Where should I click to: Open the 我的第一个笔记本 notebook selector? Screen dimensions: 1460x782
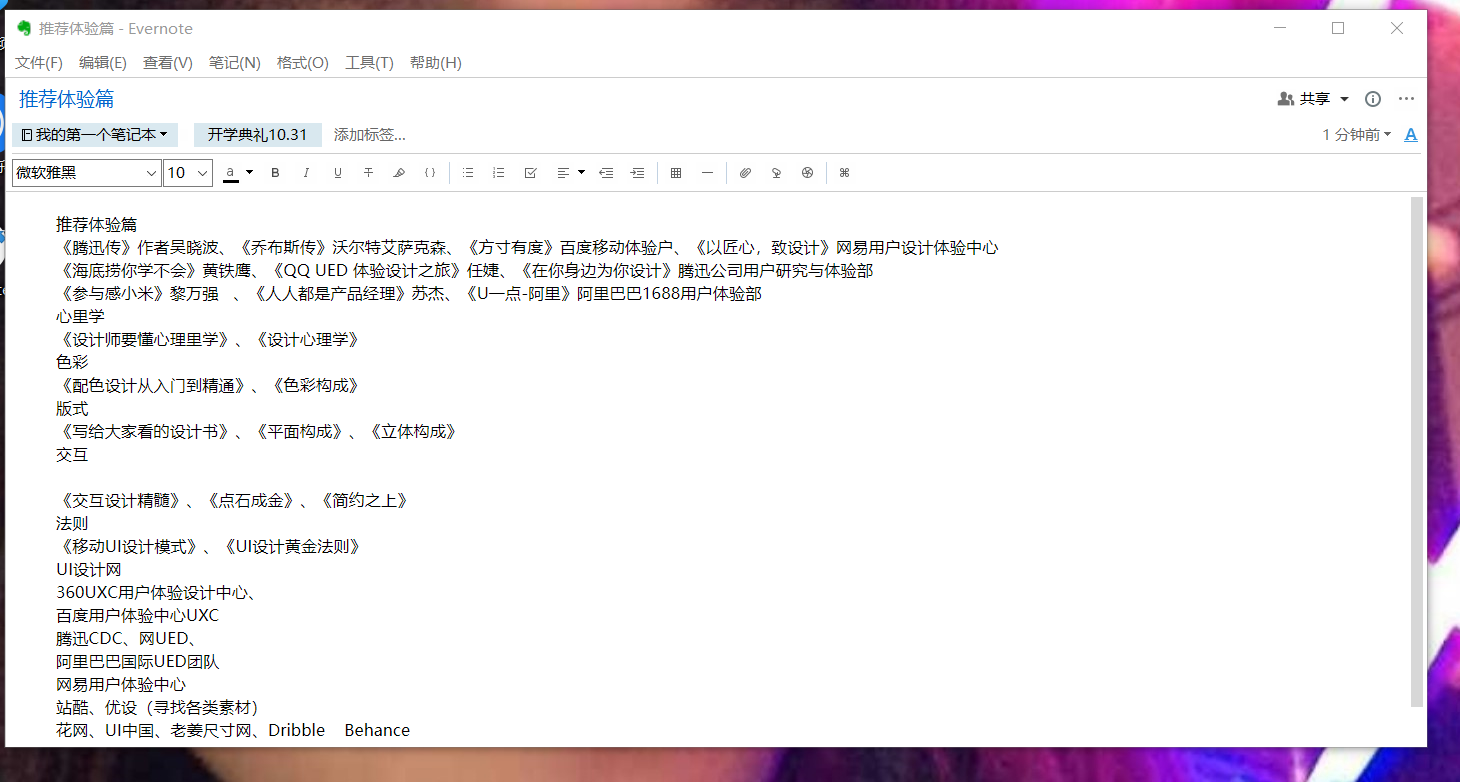click(x=95, y=135)
